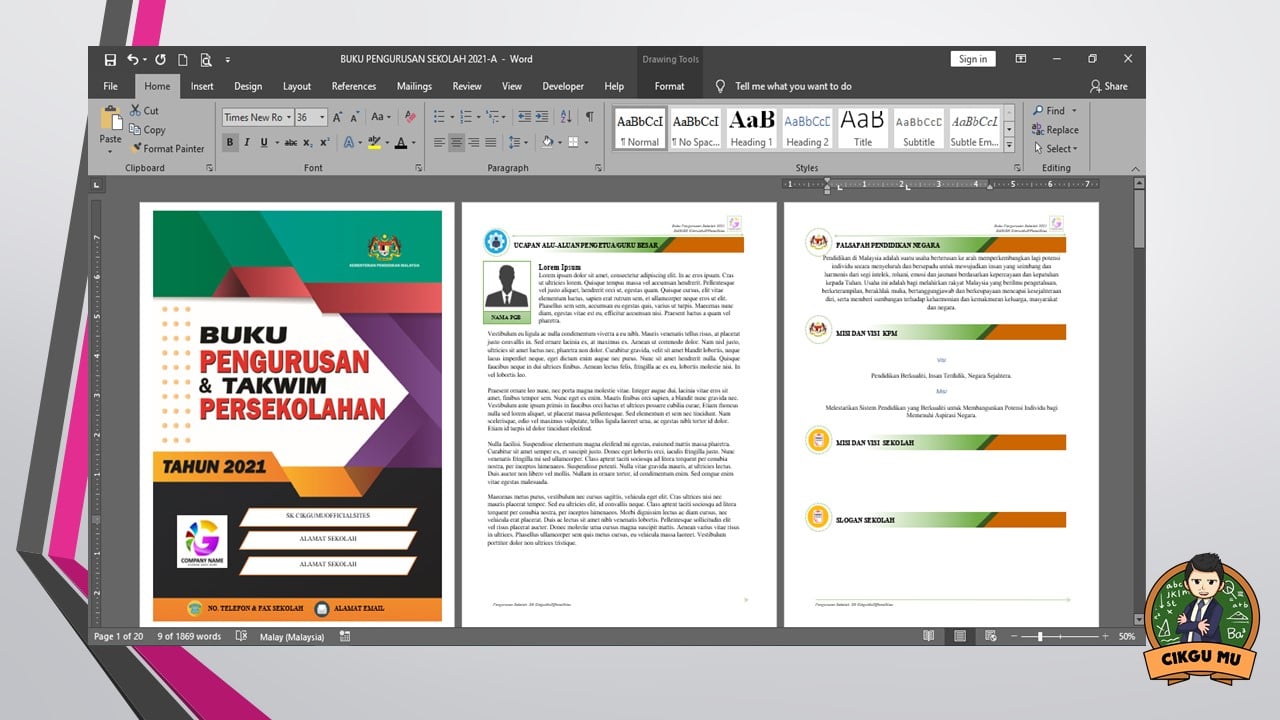Switch to the Layout ribbon tab
Screen dimensions: 1280x720
pos(297,86)
